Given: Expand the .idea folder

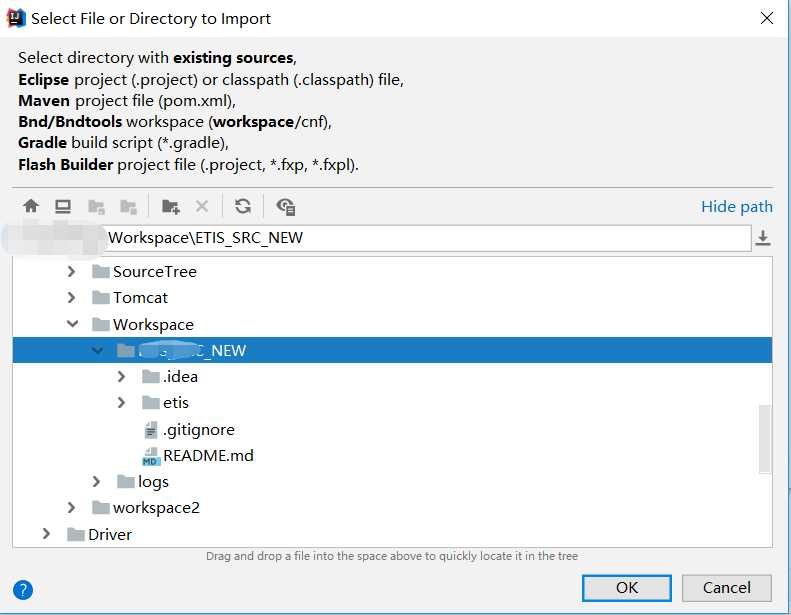Looking at the screenshot, I should click(x=121, y=376).
